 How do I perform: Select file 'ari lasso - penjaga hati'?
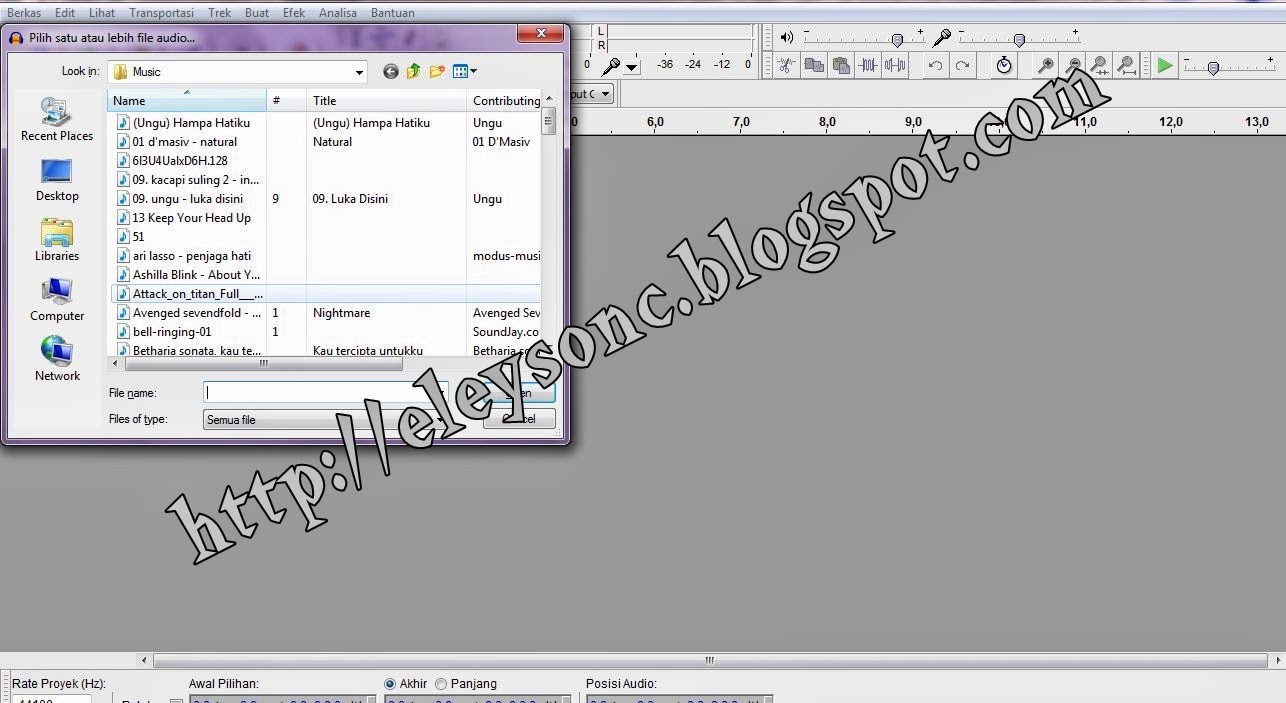[192, 256]
